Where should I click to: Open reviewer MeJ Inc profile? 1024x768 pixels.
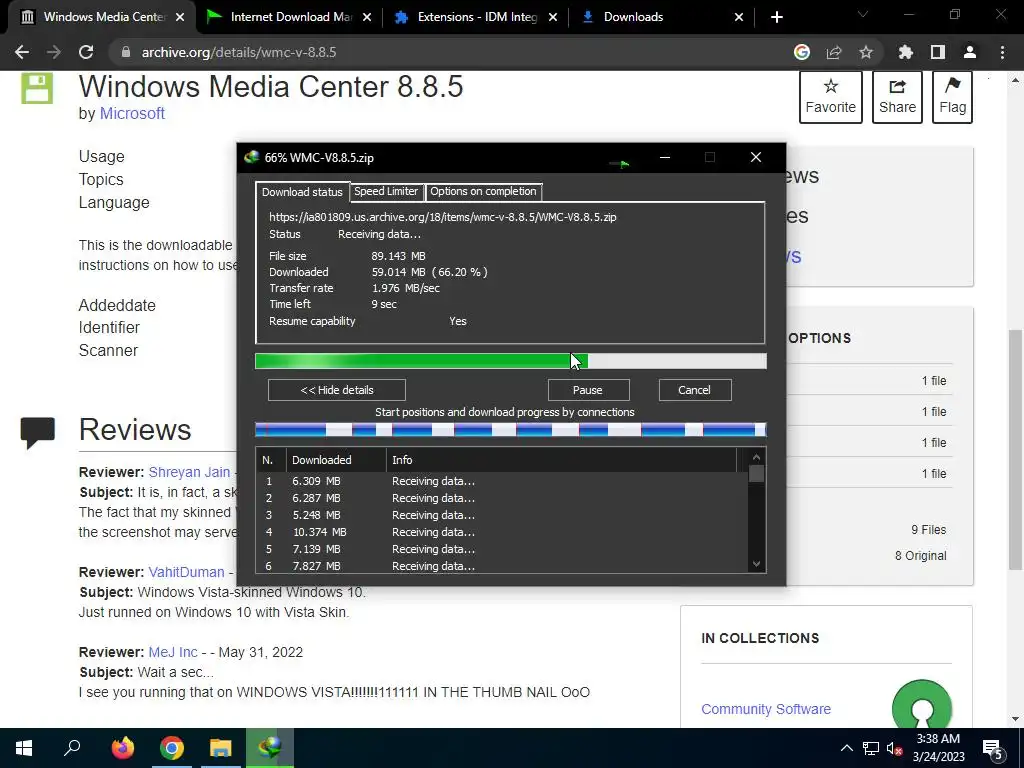click(172, 652)
